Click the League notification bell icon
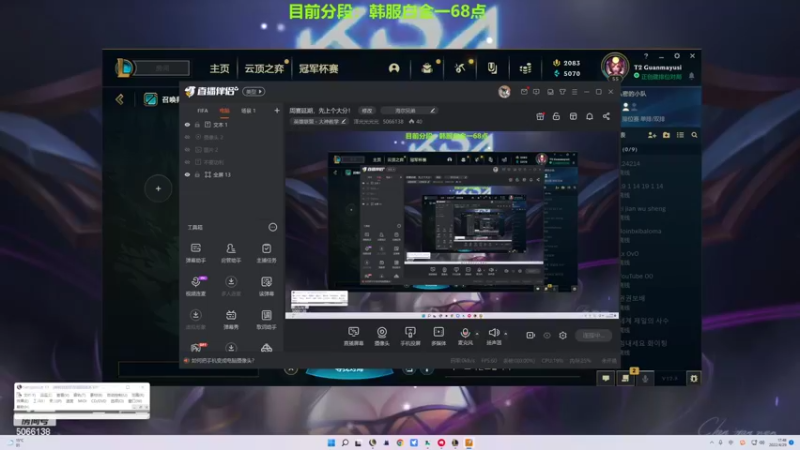 coord(691,76)
